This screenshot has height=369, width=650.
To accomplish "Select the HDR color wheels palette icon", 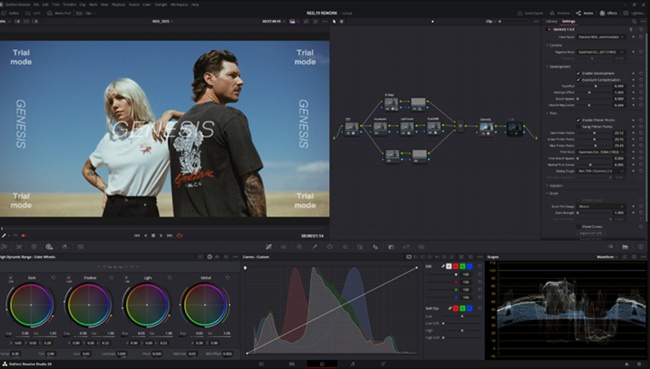I will (x=49, y=247).
